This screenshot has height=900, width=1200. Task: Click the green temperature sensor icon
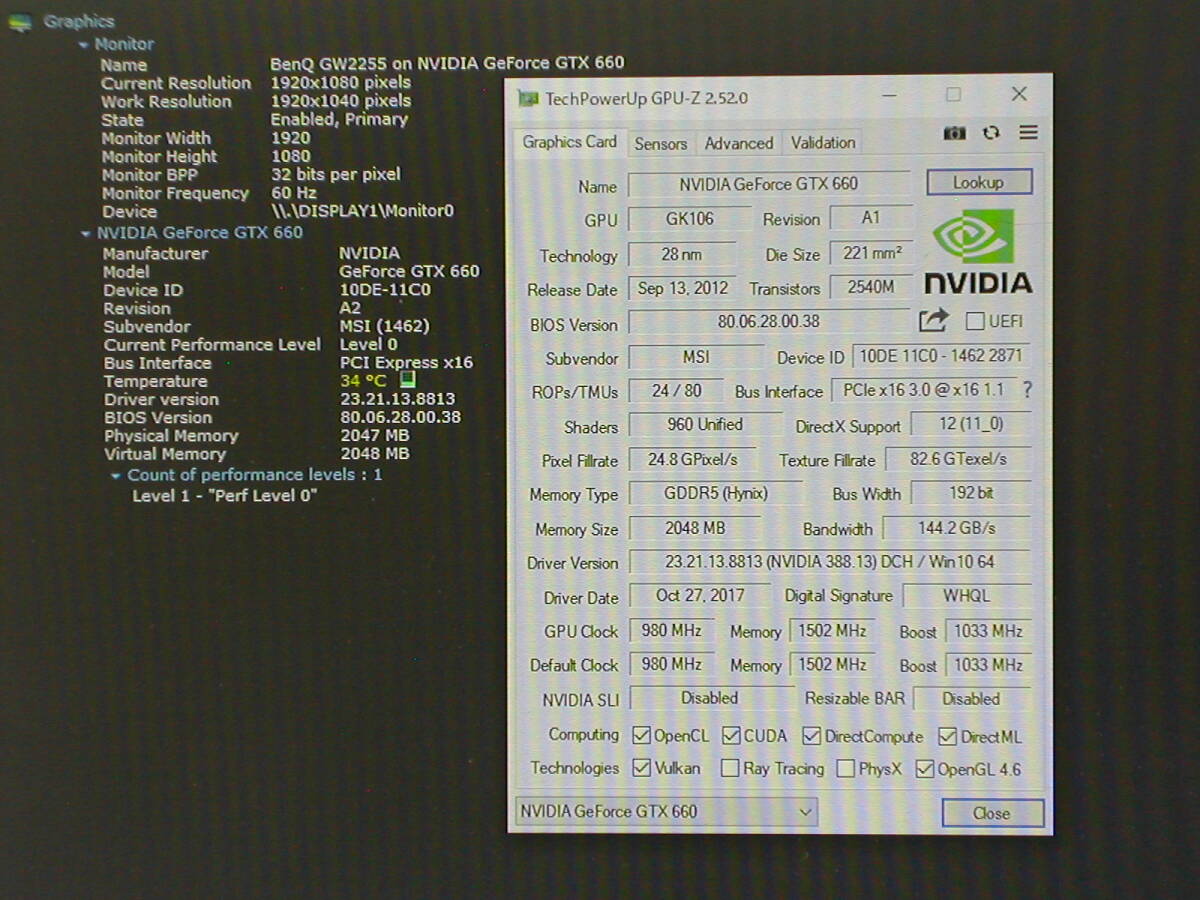(x=407, y=380)
